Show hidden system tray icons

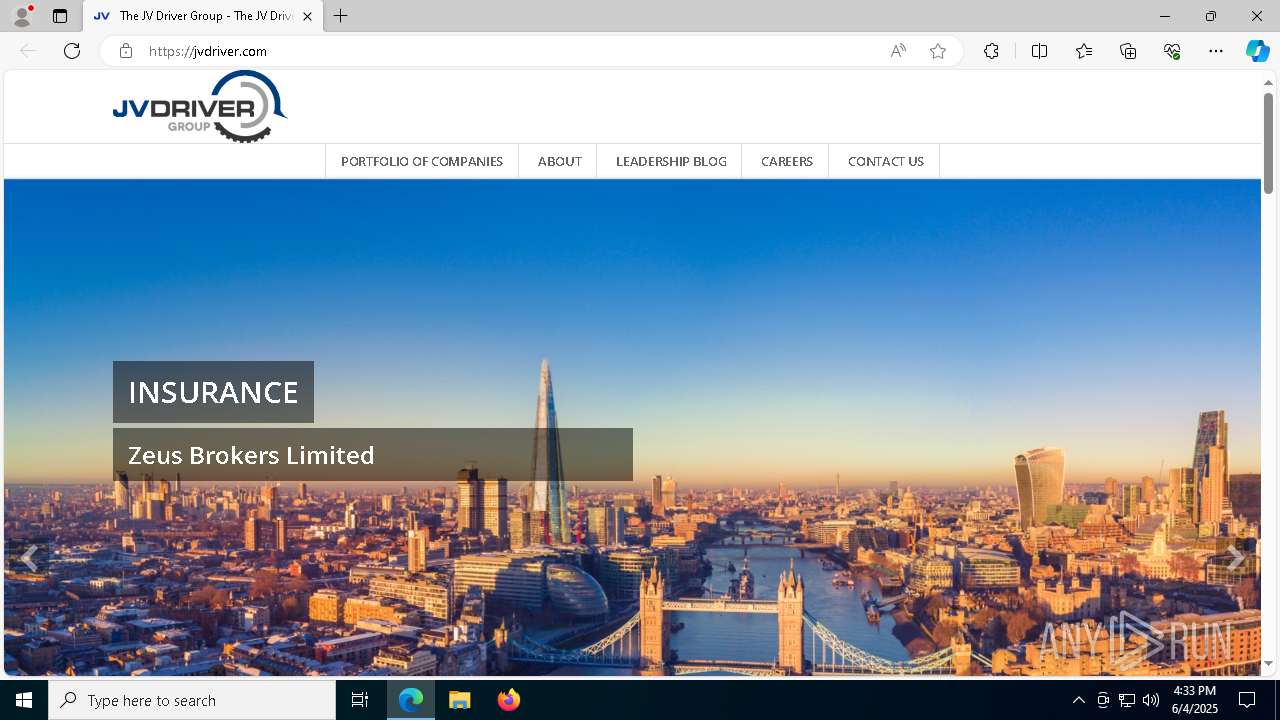(1078, 700)
